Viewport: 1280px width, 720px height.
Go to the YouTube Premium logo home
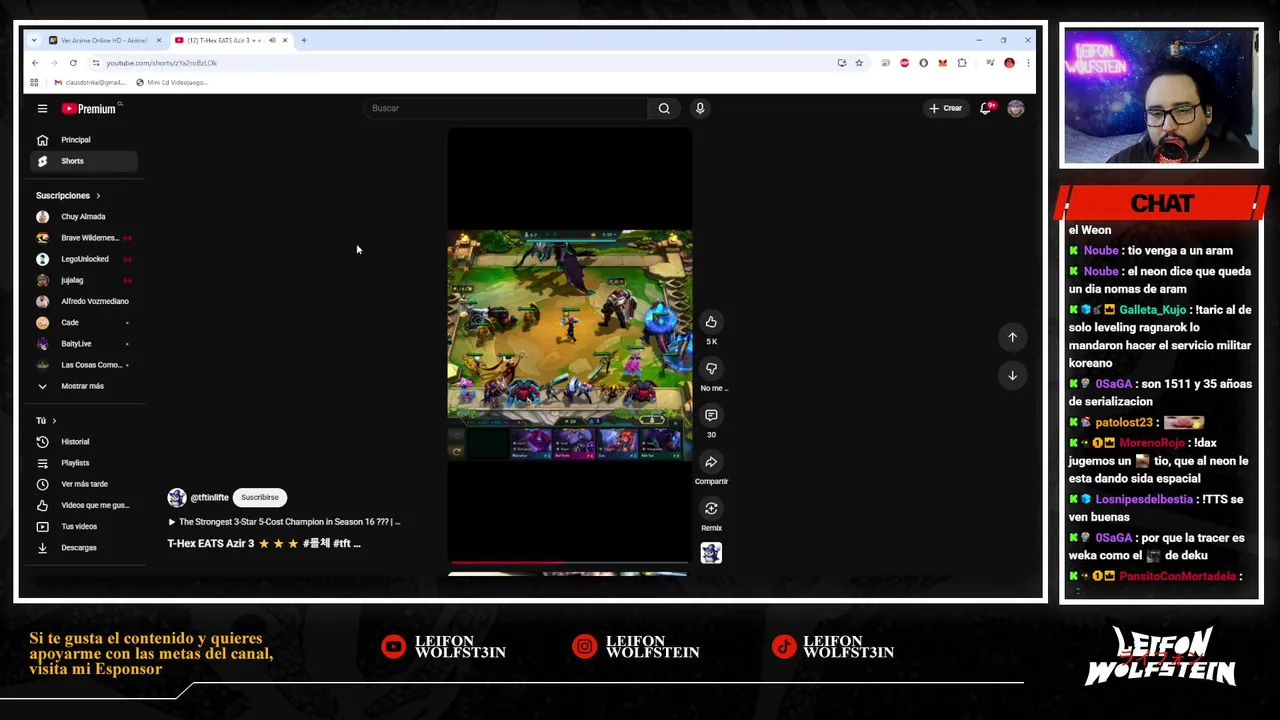click(x=90, y=108)
